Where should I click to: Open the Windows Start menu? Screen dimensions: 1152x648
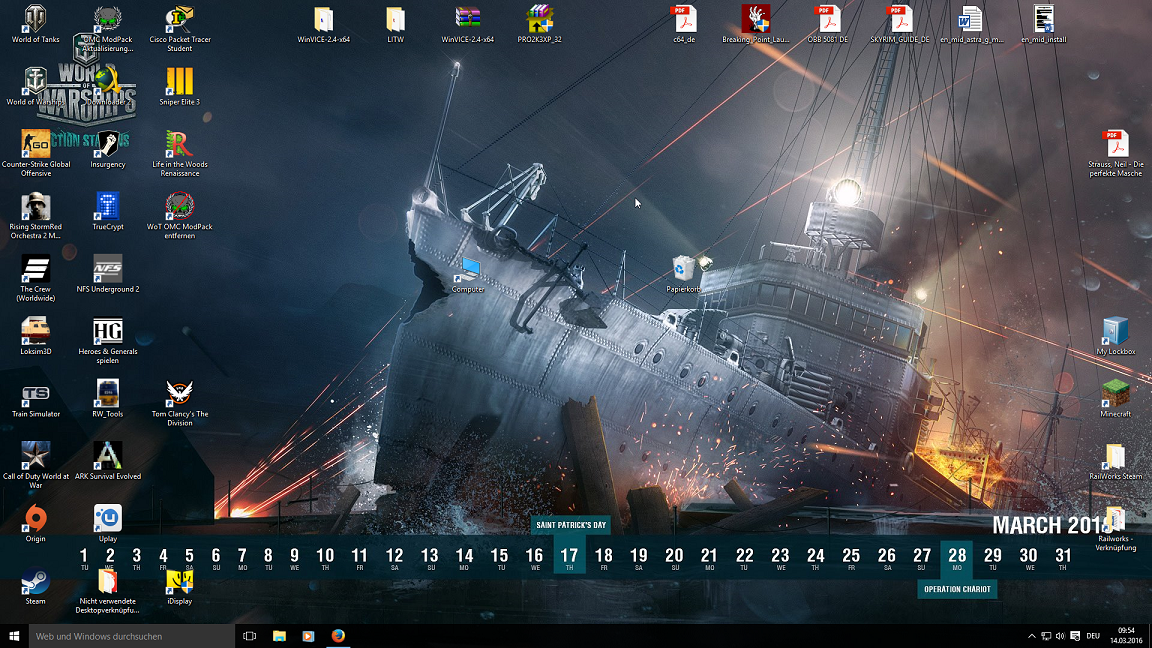[14, 636]
